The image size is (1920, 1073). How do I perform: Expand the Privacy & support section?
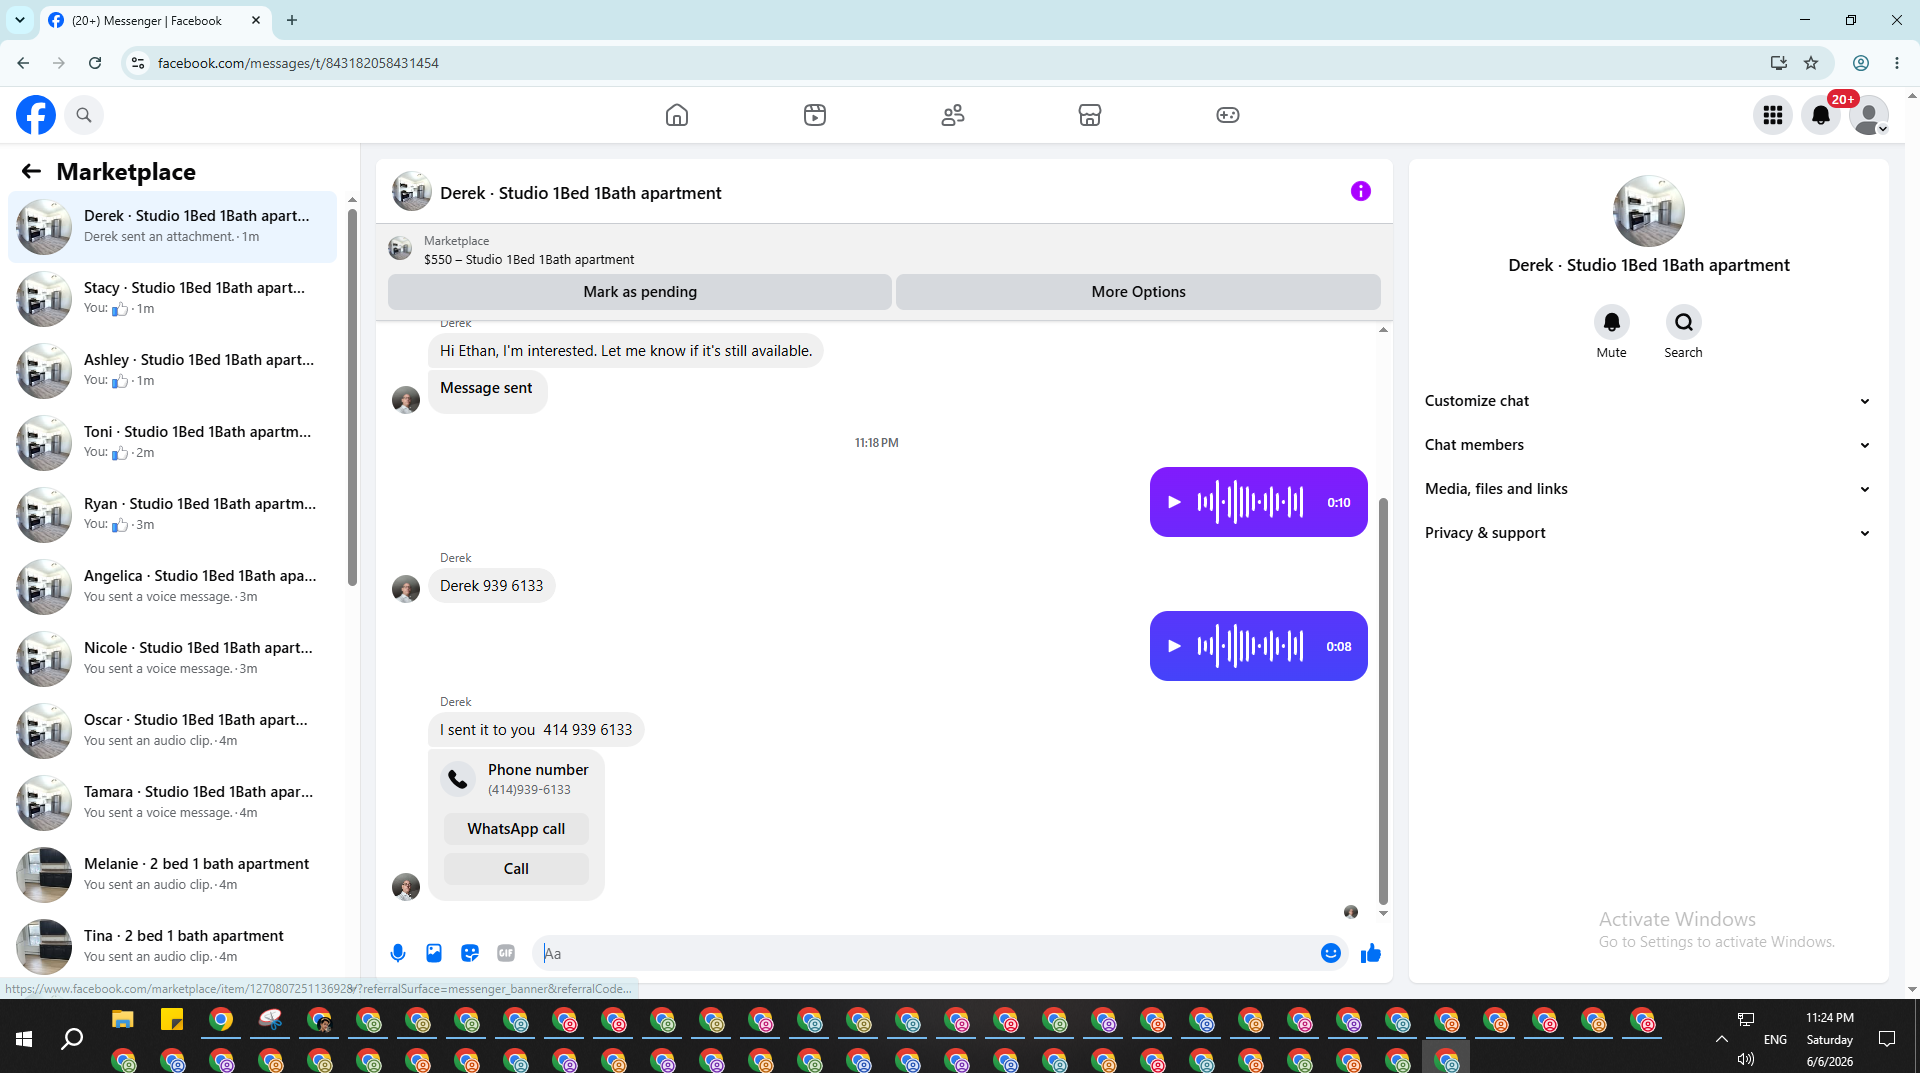point(1648,533)
